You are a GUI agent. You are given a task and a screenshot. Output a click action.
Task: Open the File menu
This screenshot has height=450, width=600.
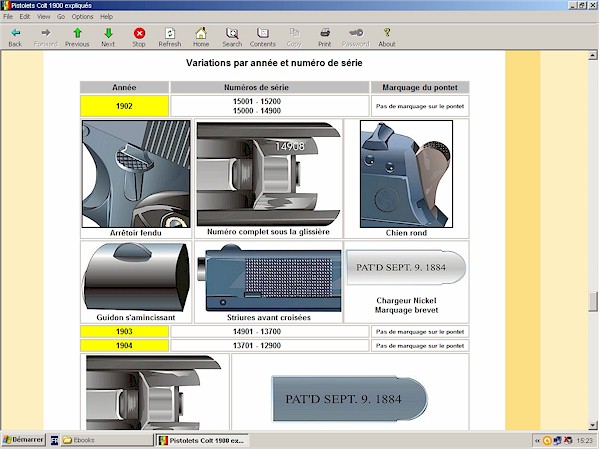tap(8, 16)
